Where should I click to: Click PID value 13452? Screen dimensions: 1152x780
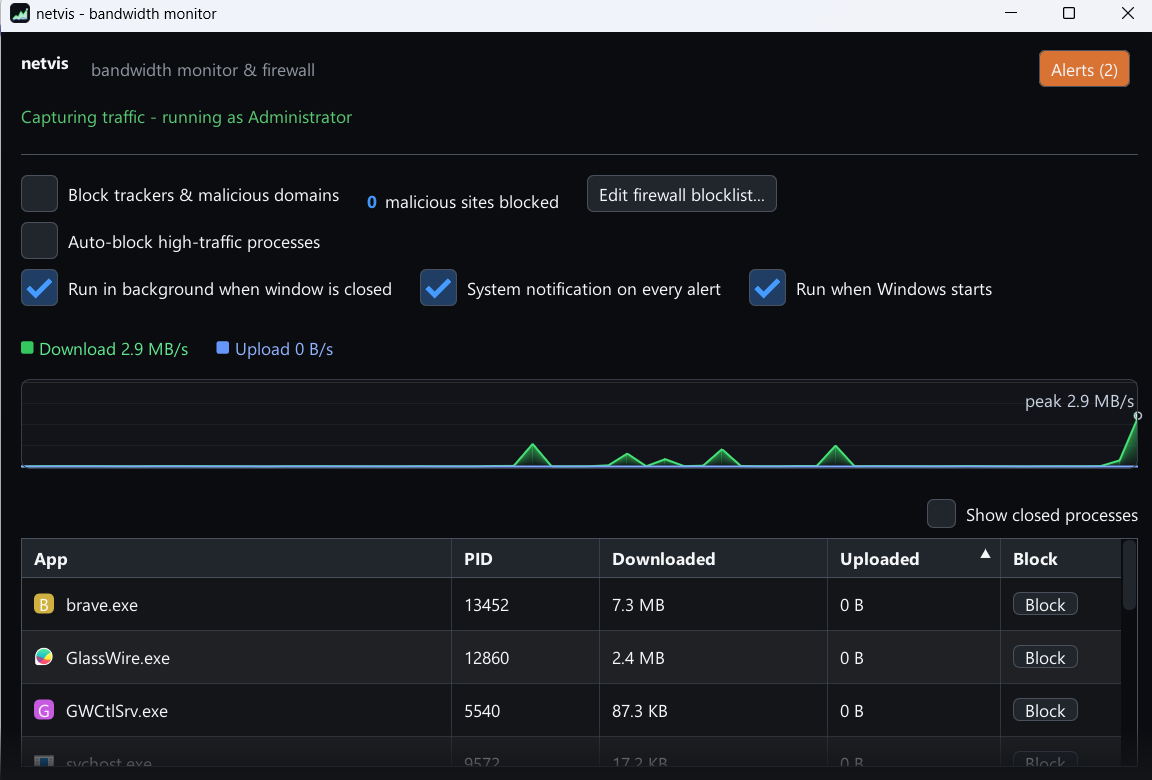point(486,605)
